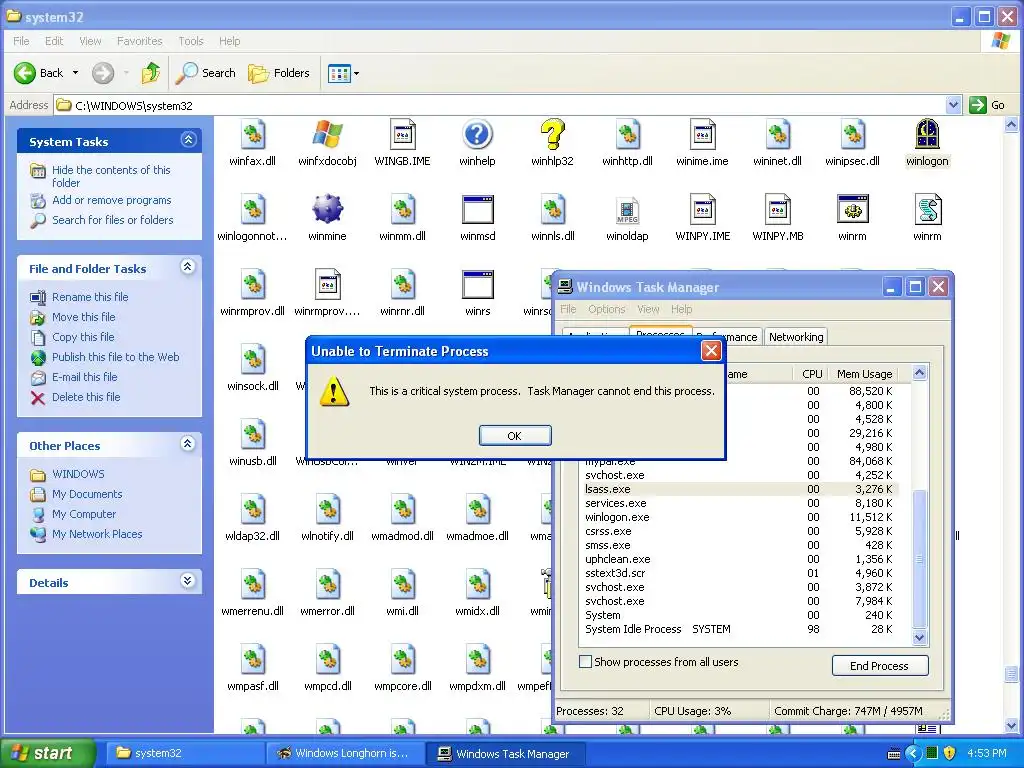The width and height of the screenshot is (1024, 768).
Task: Select the sstext3d.scr process row
Action: [x=741, y=573]
